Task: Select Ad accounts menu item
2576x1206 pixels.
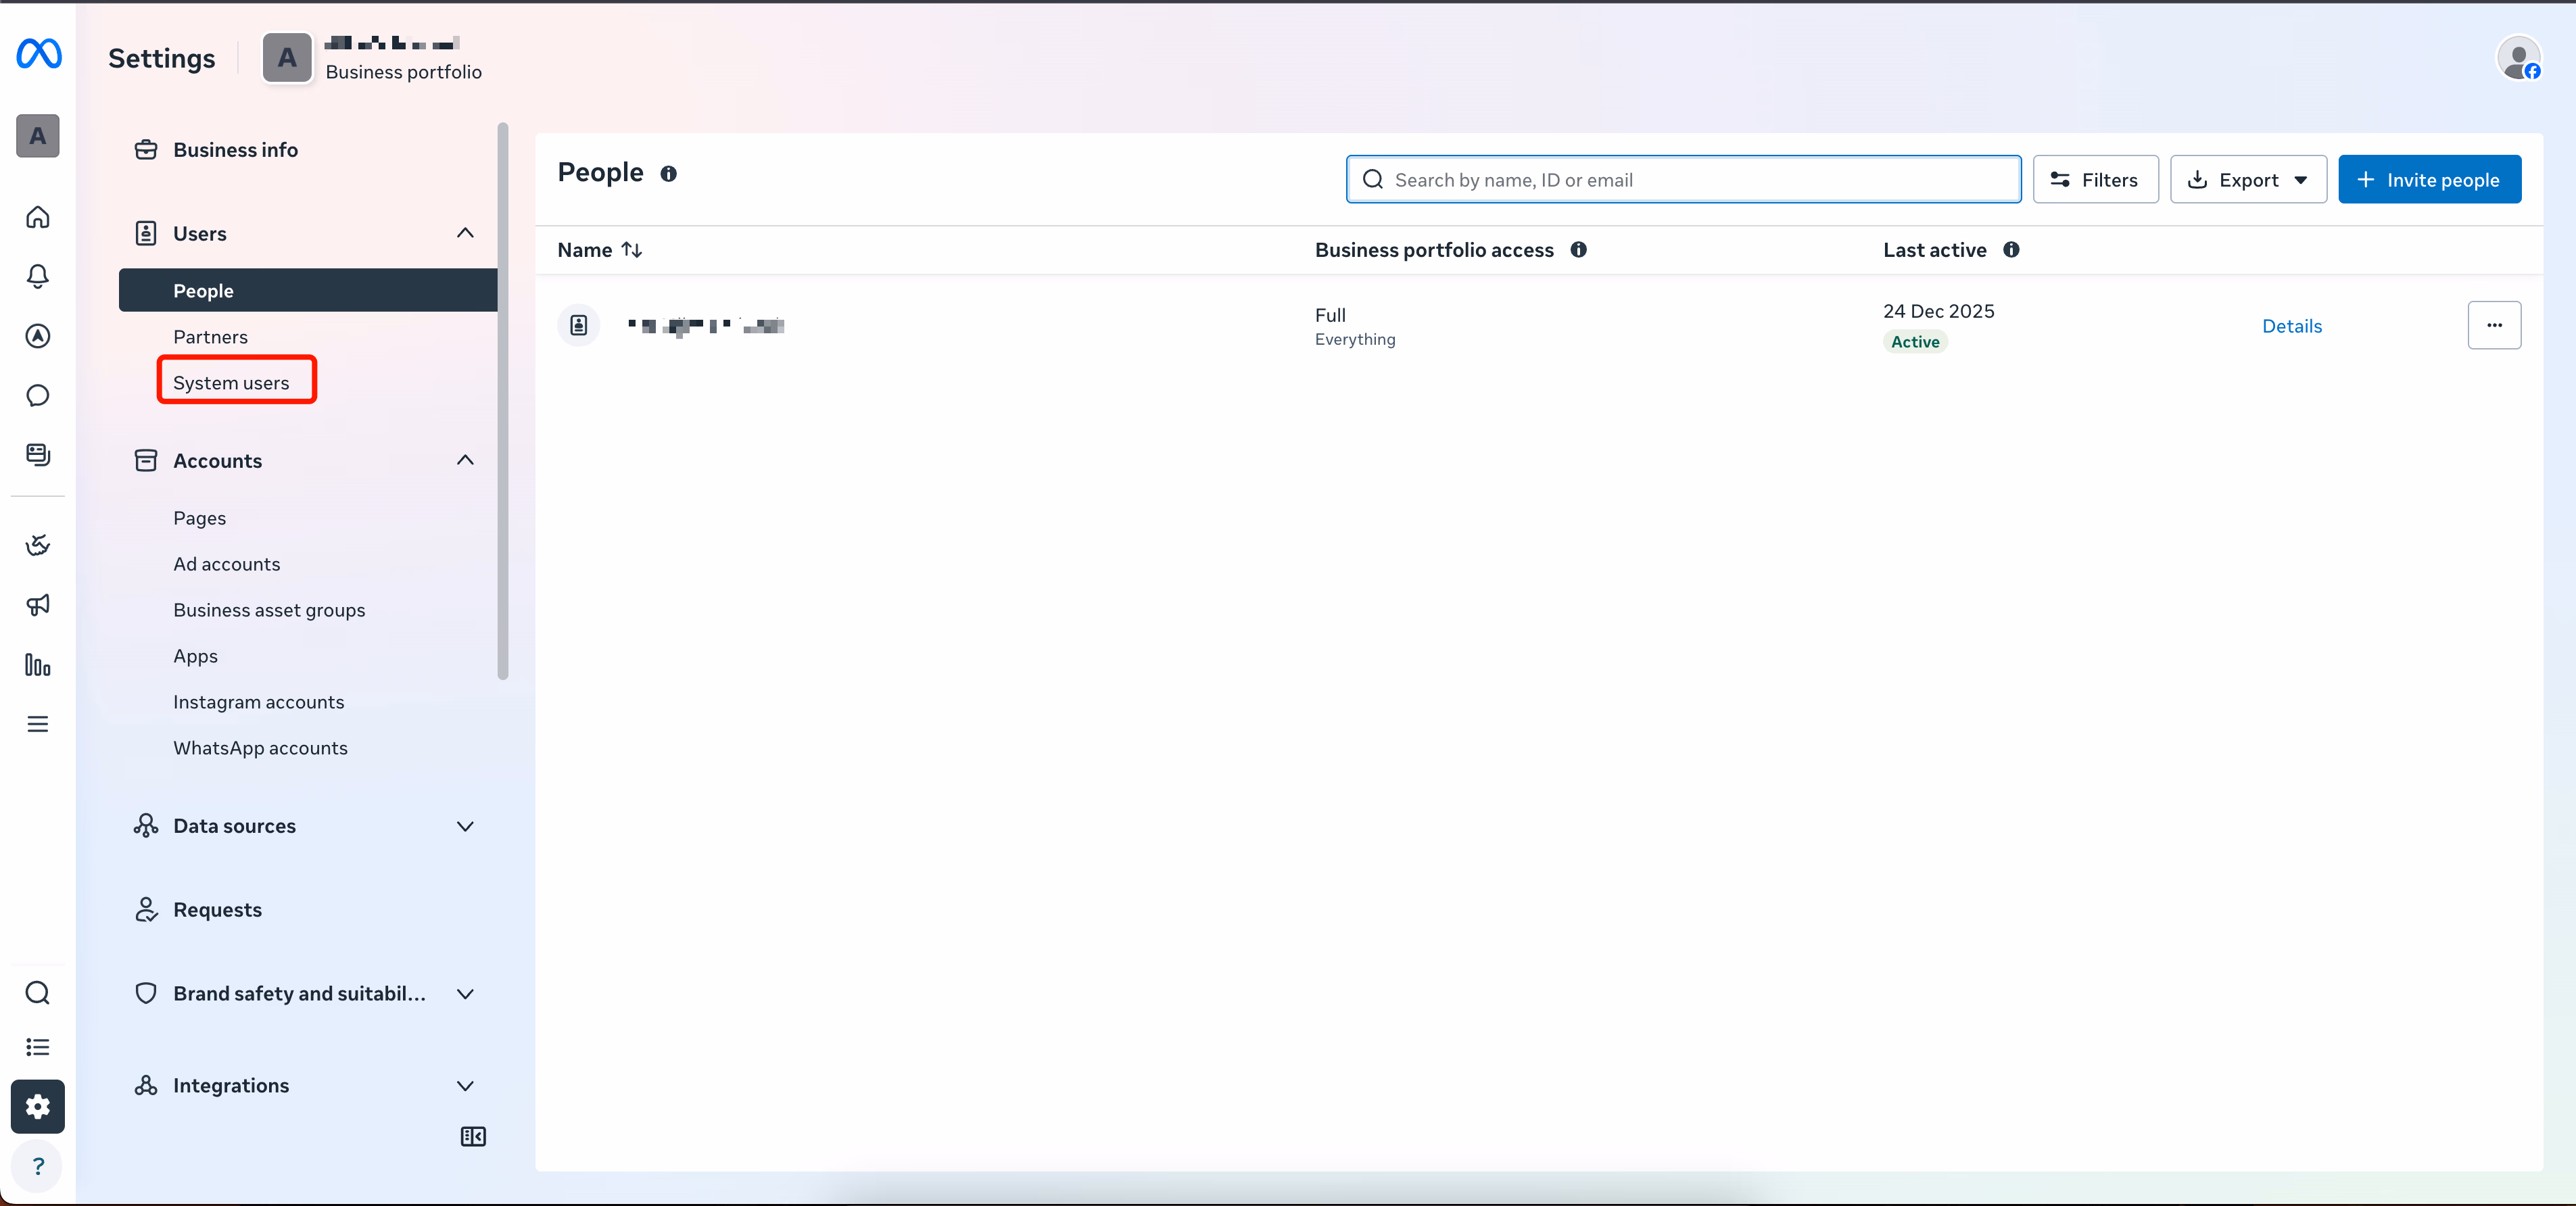Action: (x=227, y=564)
